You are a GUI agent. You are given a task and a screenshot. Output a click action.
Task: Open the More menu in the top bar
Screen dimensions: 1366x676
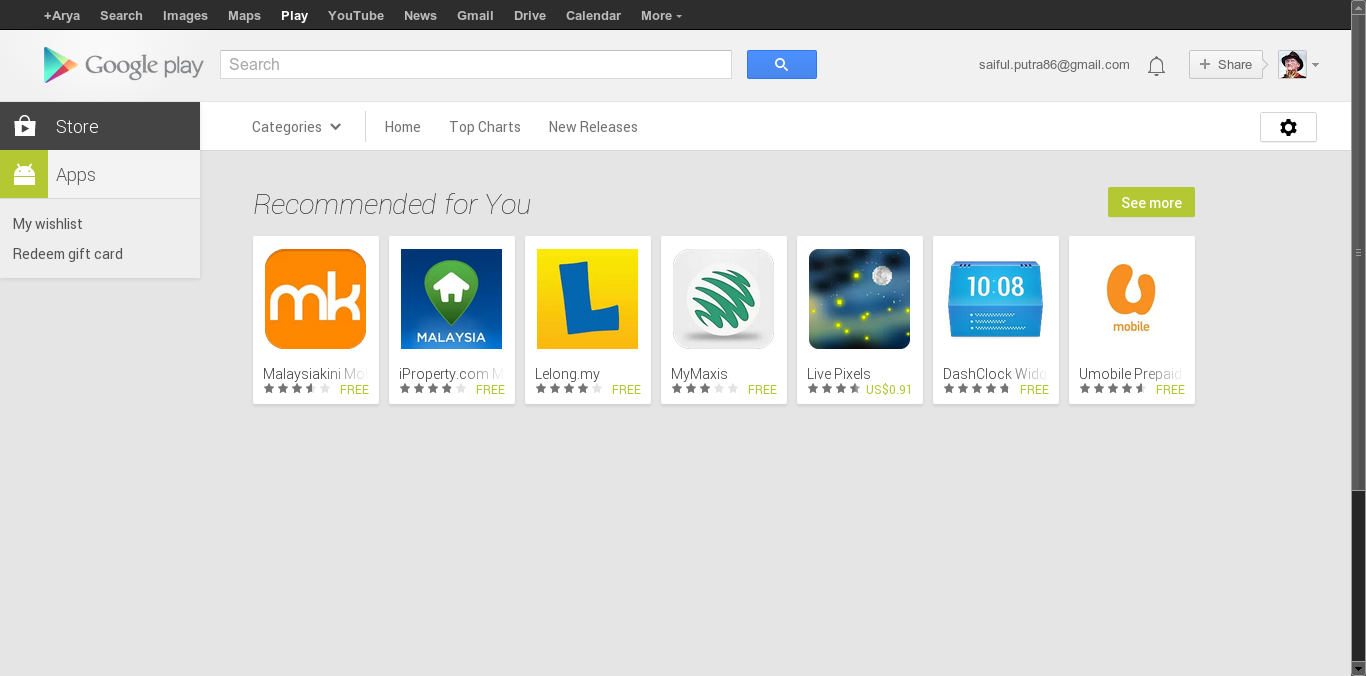coord(659,15)
